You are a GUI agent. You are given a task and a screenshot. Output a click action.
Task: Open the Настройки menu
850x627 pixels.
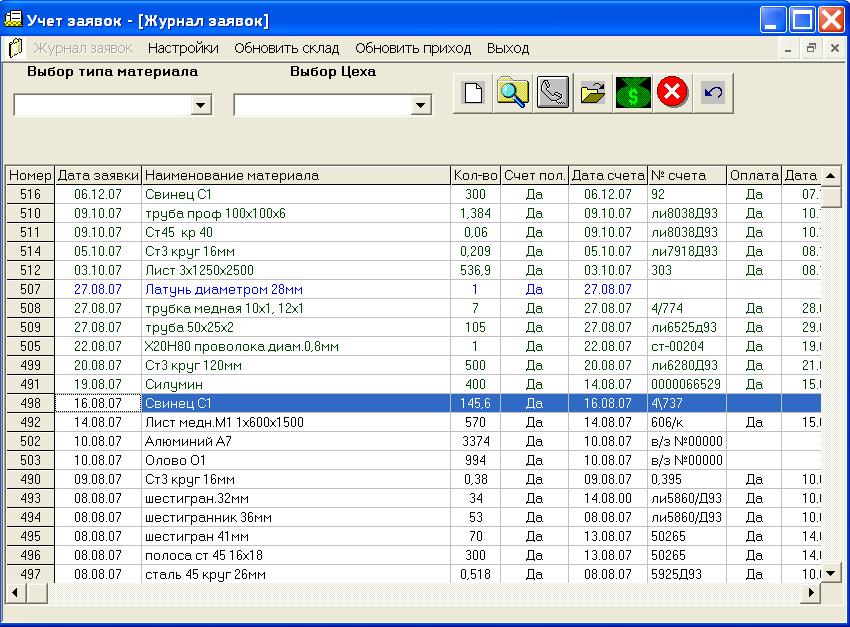click(183, 48)
